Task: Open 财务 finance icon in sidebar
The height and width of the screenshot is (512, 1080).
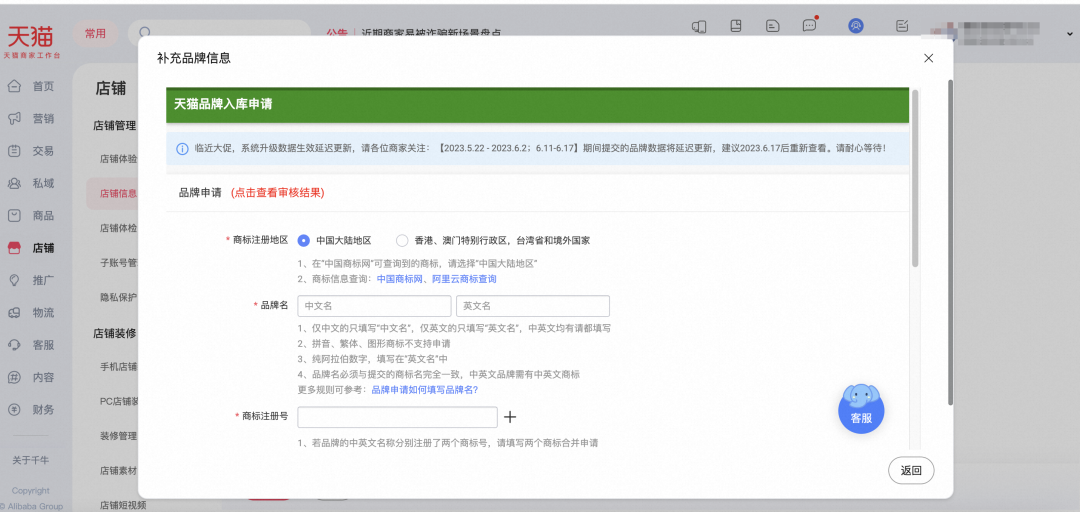Action: coord(15,409)
